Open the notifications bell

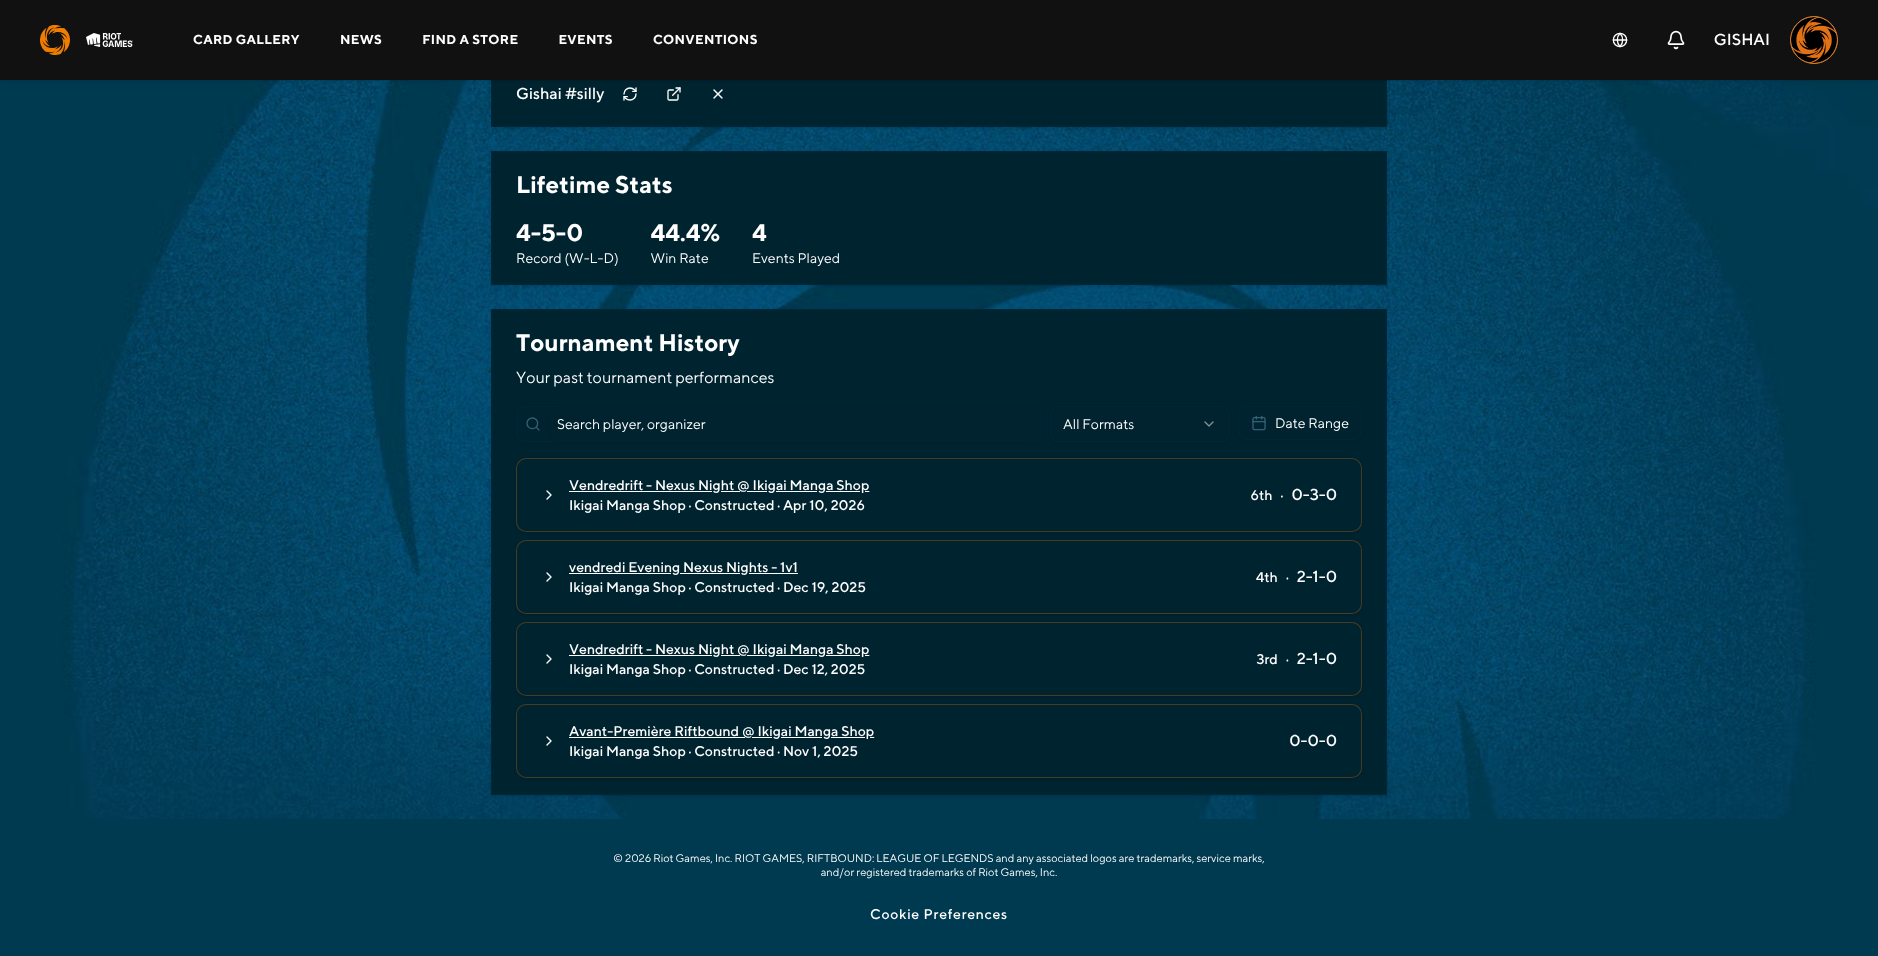1676,40
